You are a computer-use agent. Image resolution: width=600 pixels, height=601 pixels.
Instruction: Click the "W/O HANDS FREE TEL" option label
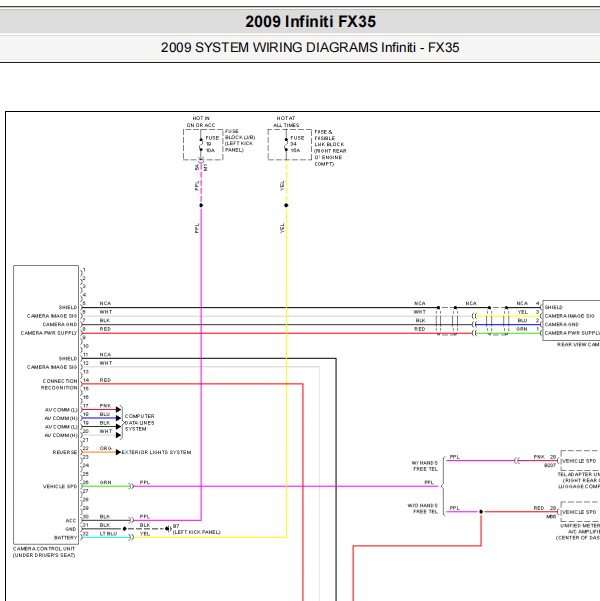coord(423,508)
